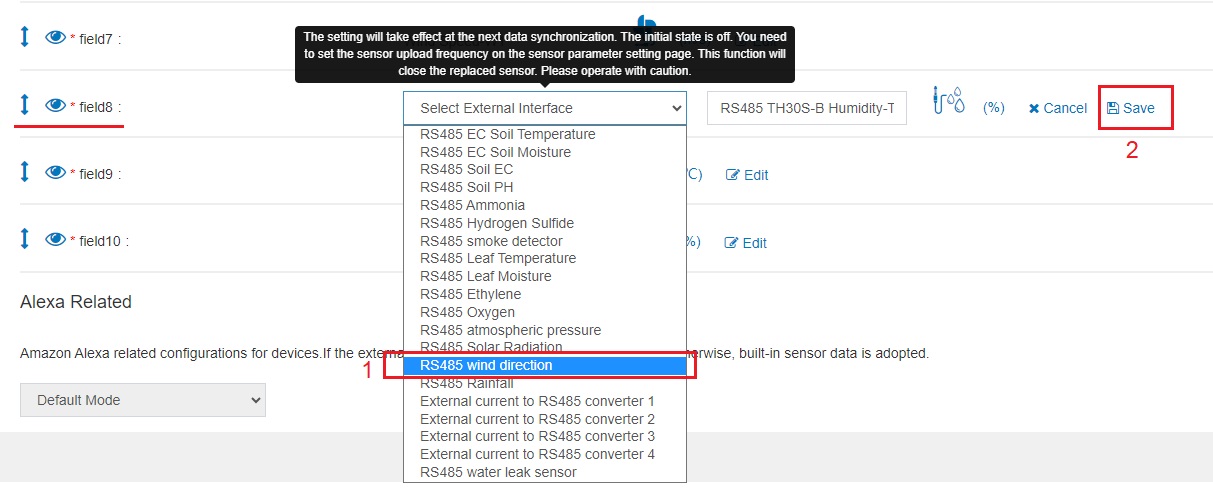Toggle field7 visibility eye icon

click(x=55, y=37)
